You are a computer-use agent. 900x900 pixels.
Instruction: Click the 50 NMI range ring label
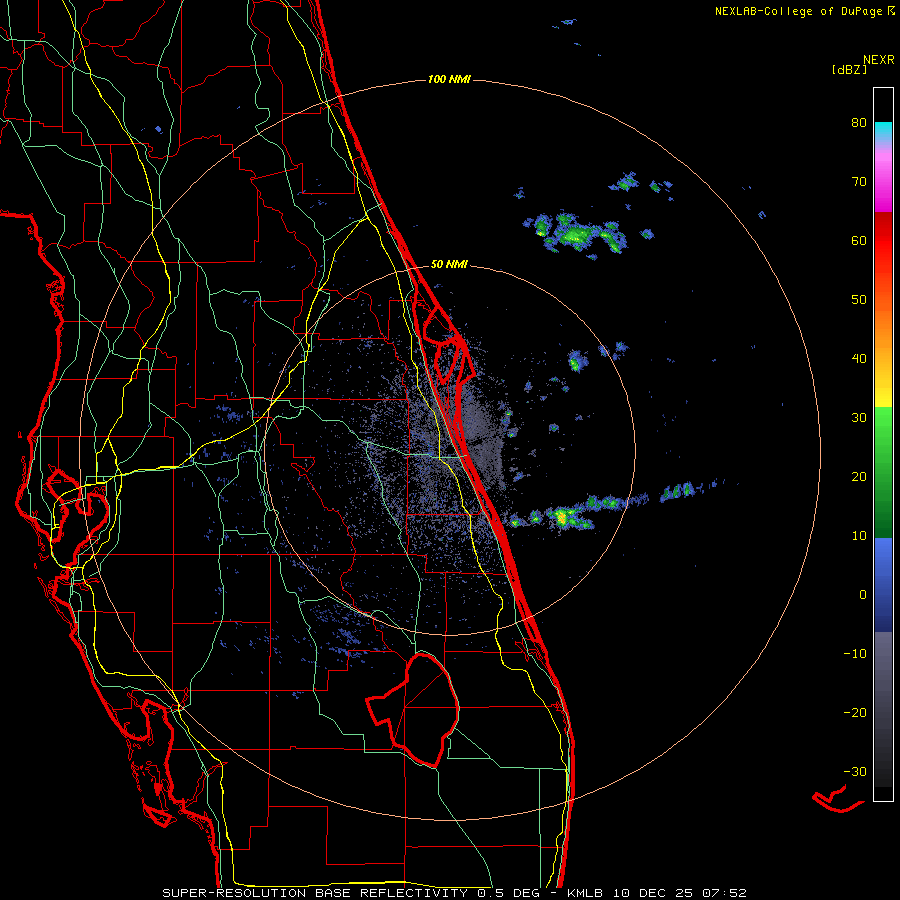[449, 265]
